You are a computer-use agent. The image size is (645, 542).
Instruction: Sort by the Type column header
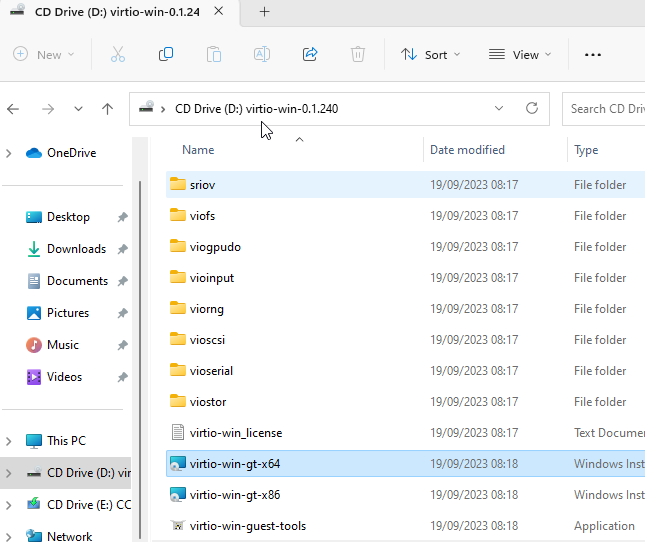[586, 150]
